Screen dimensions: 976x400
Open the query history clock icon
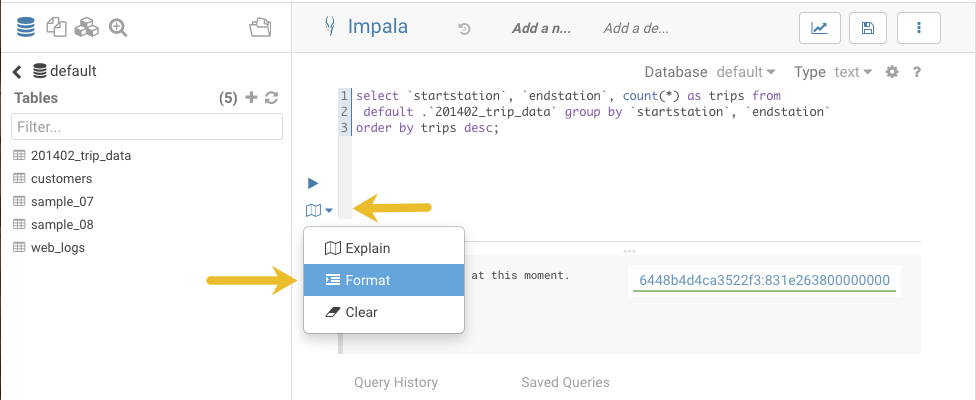point(464,29)
